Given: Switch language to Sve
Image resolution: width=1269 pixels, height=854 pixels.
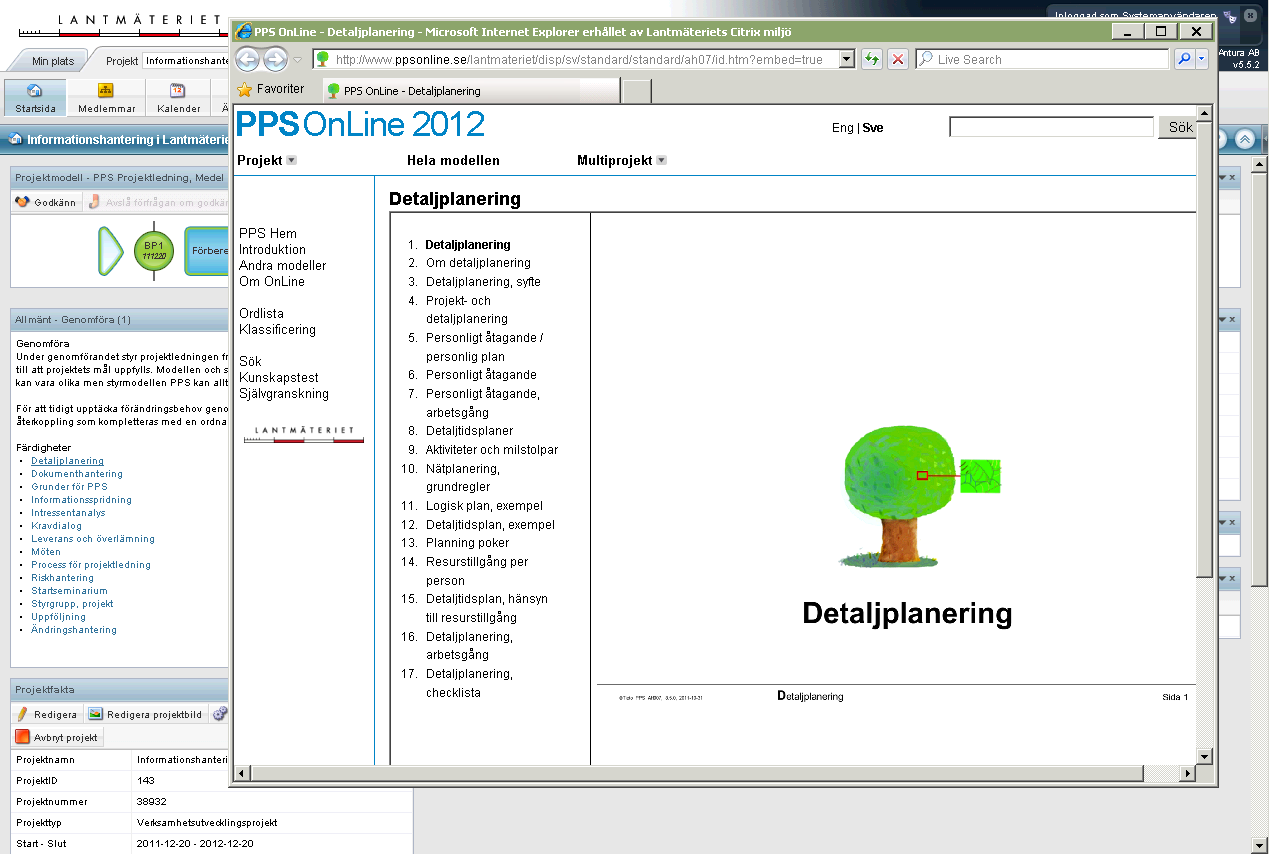Looking at the screenshot, I should pos(873,128).
